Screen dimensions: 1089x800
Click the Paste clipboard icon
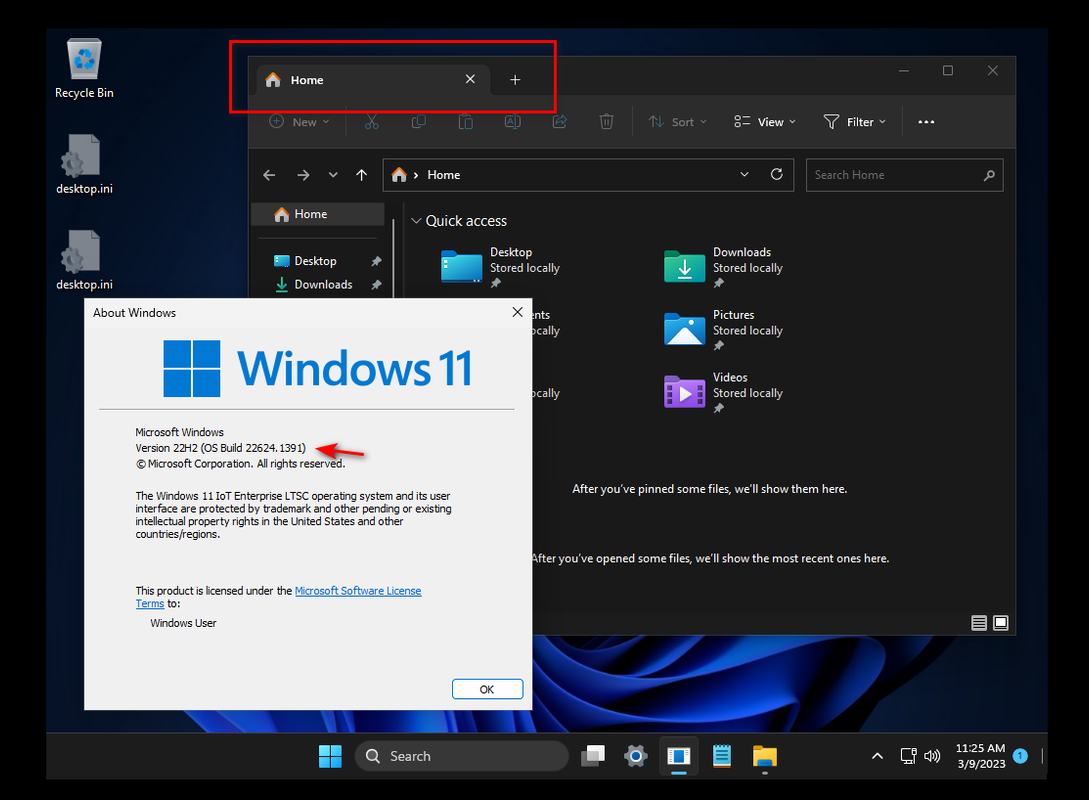click(465, 122)
